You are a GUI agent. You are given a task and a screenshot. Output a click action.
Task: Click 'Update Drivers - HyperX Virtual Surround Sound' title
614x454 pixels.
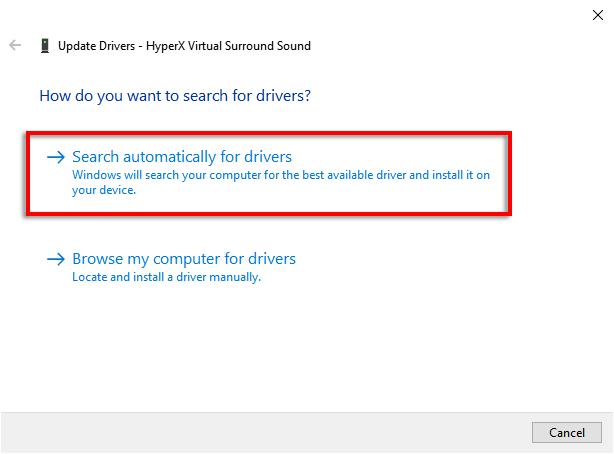pyautogui.click(x=184, y=46)
